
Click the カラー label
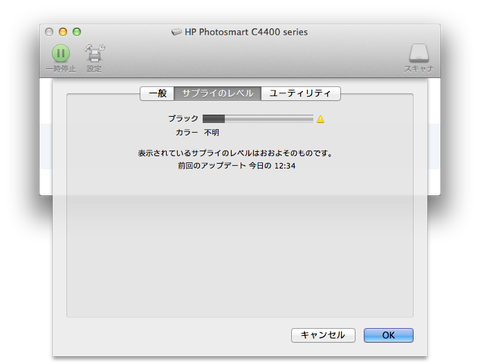[187, 133]
